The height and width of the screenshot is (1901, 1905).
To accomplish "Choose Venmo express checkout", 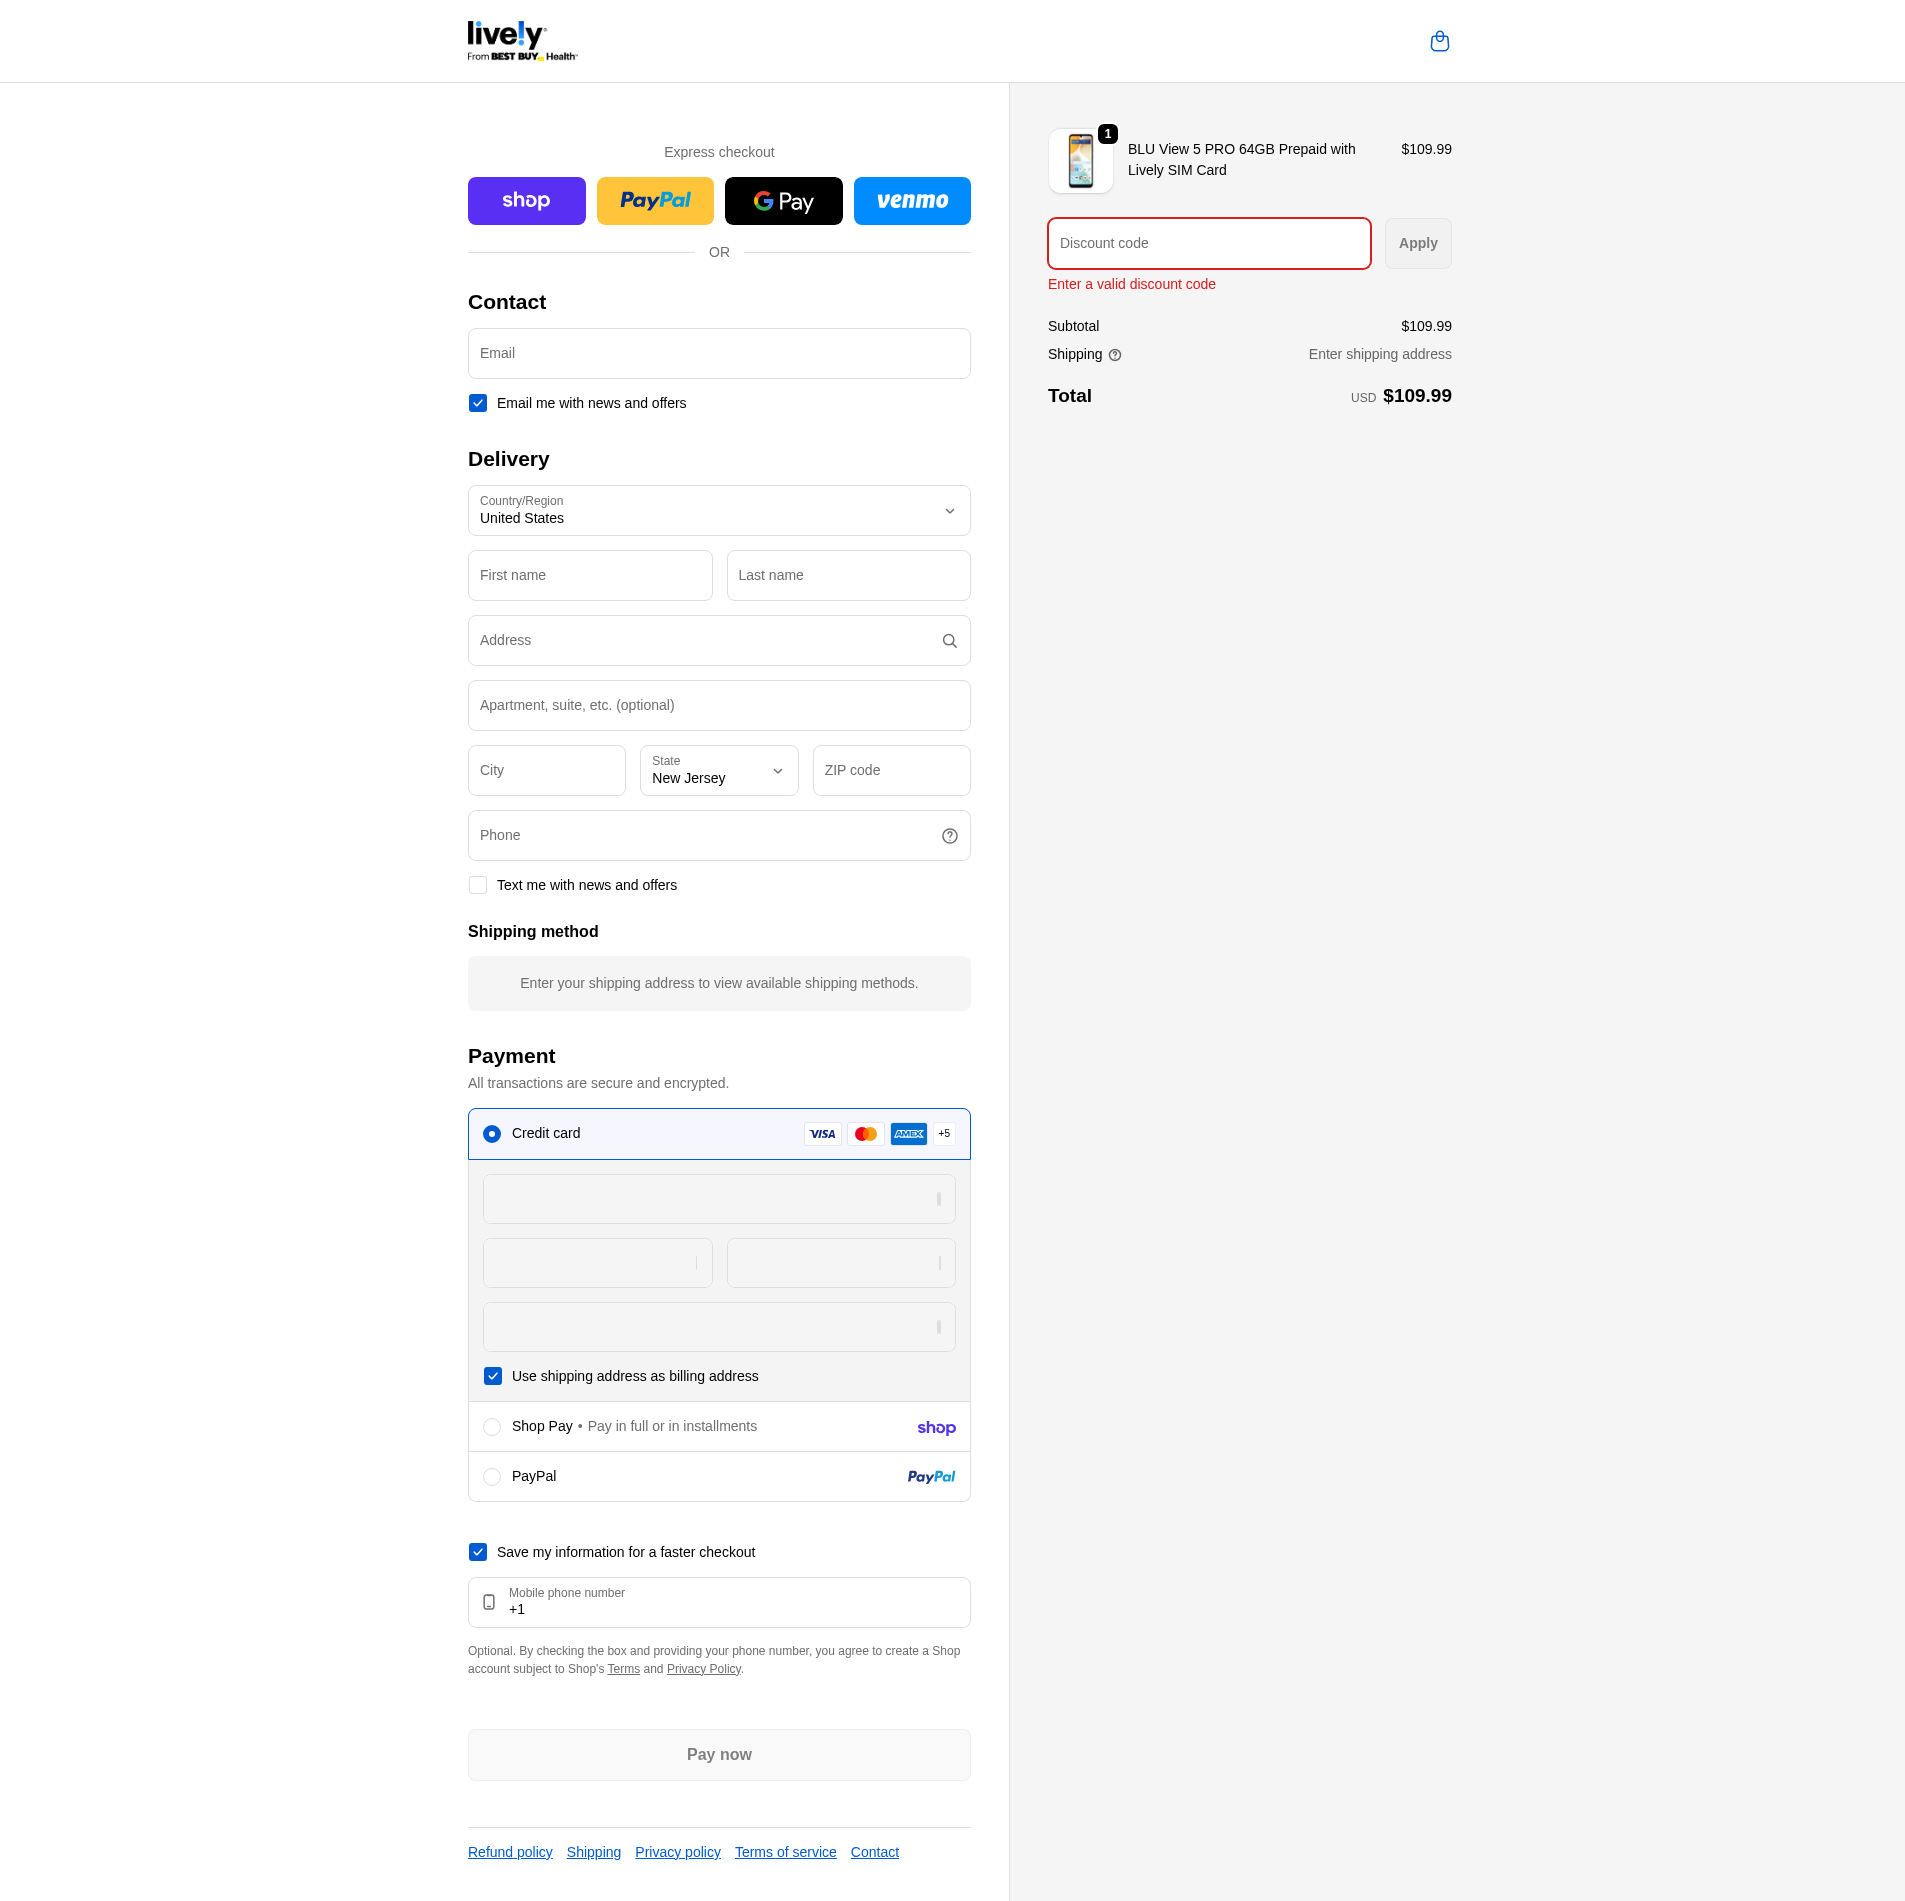I will point(911,201).
